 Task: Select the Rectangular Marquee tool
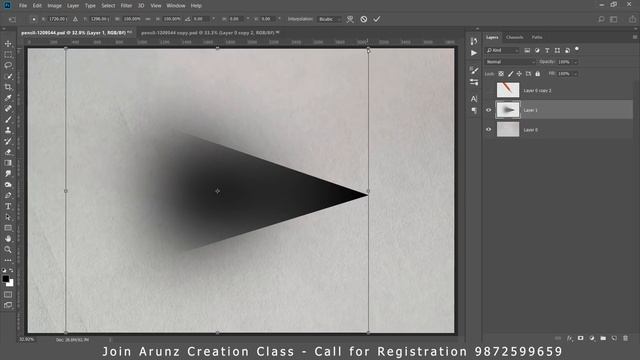[8, 54]
